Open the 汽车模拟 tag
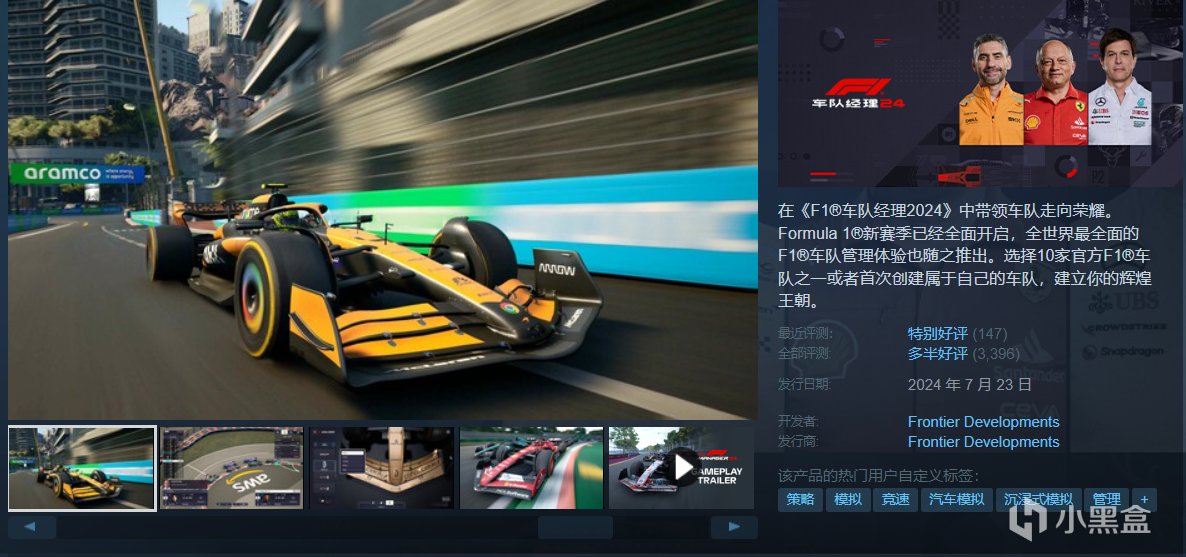 click(x=957, y=499)
